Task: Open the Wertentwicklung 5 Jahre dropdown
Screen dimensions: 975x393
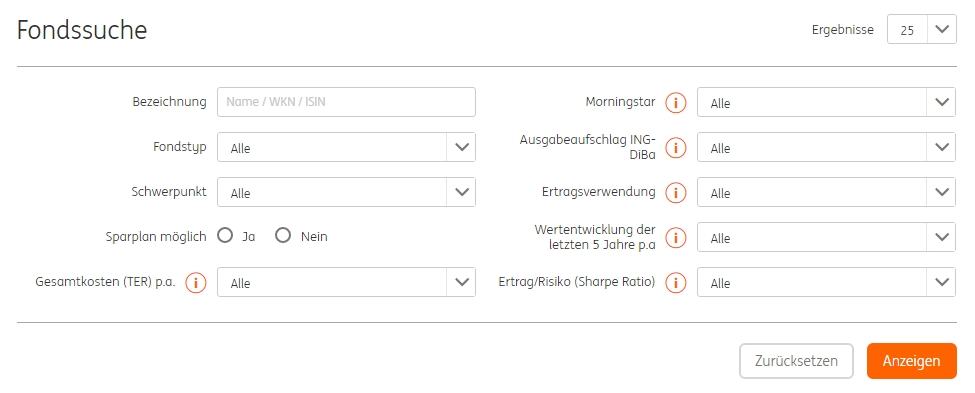Action: [x=826, y=237]
